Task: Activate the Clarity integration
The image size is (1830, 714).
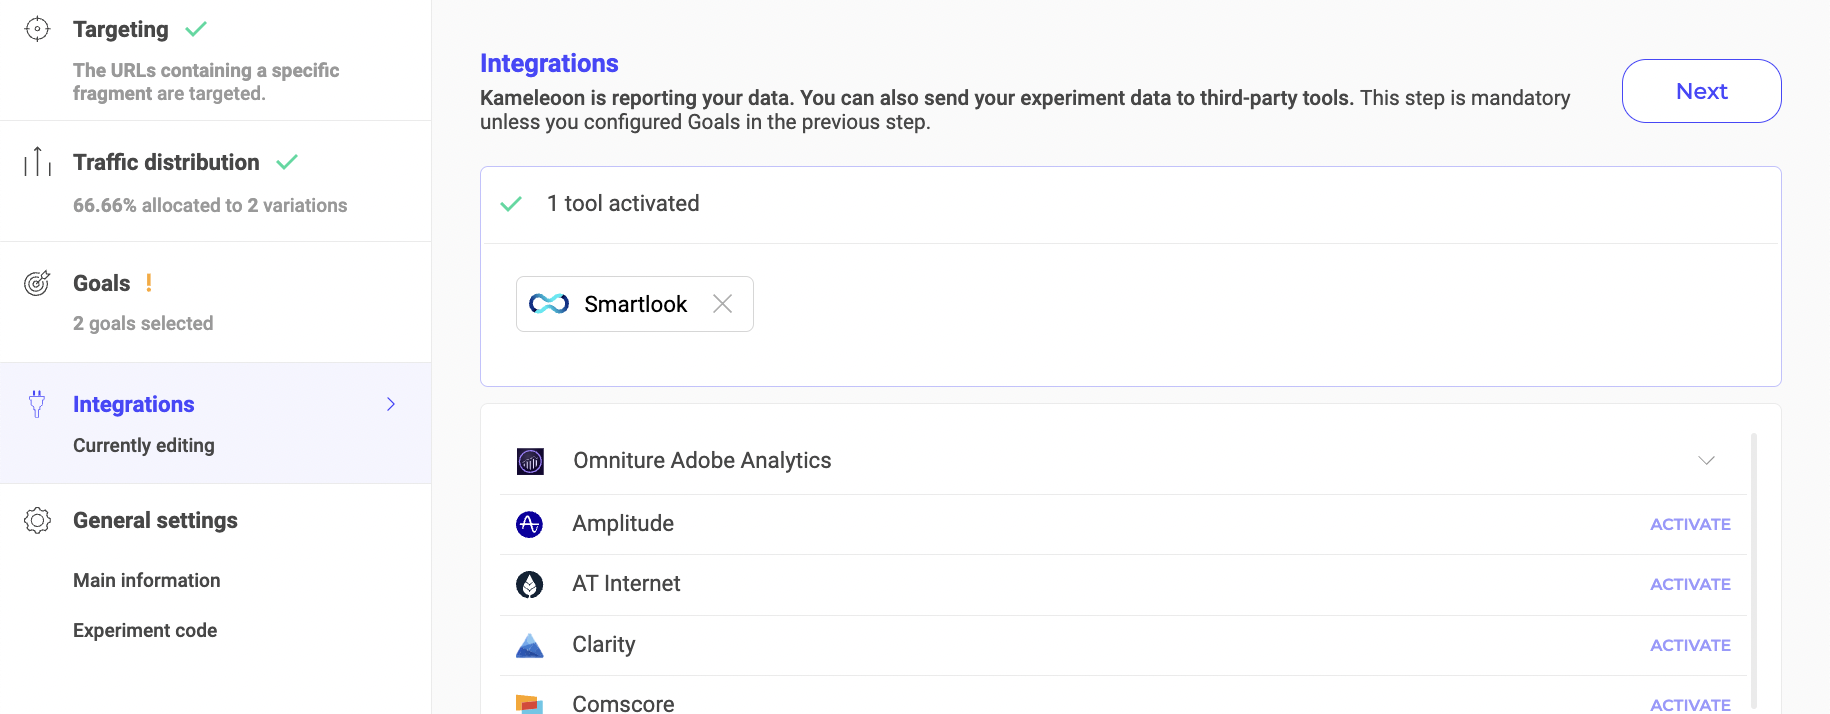Action: click(x=1689, y=645)
